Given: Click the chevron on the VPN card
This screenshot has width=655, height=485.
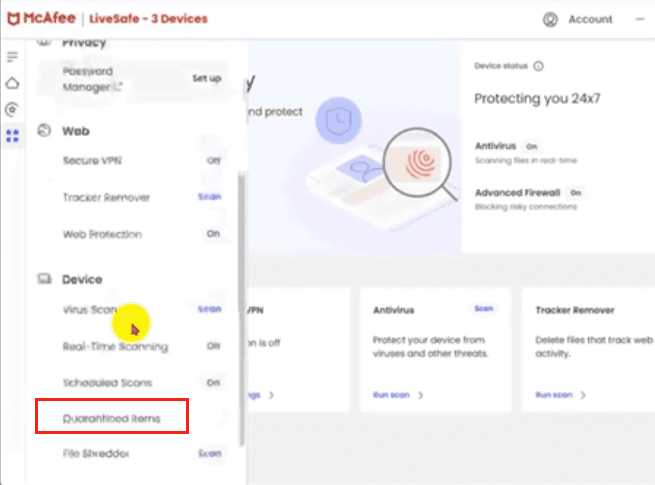Looking at the screenshot, I should (271, 395).
